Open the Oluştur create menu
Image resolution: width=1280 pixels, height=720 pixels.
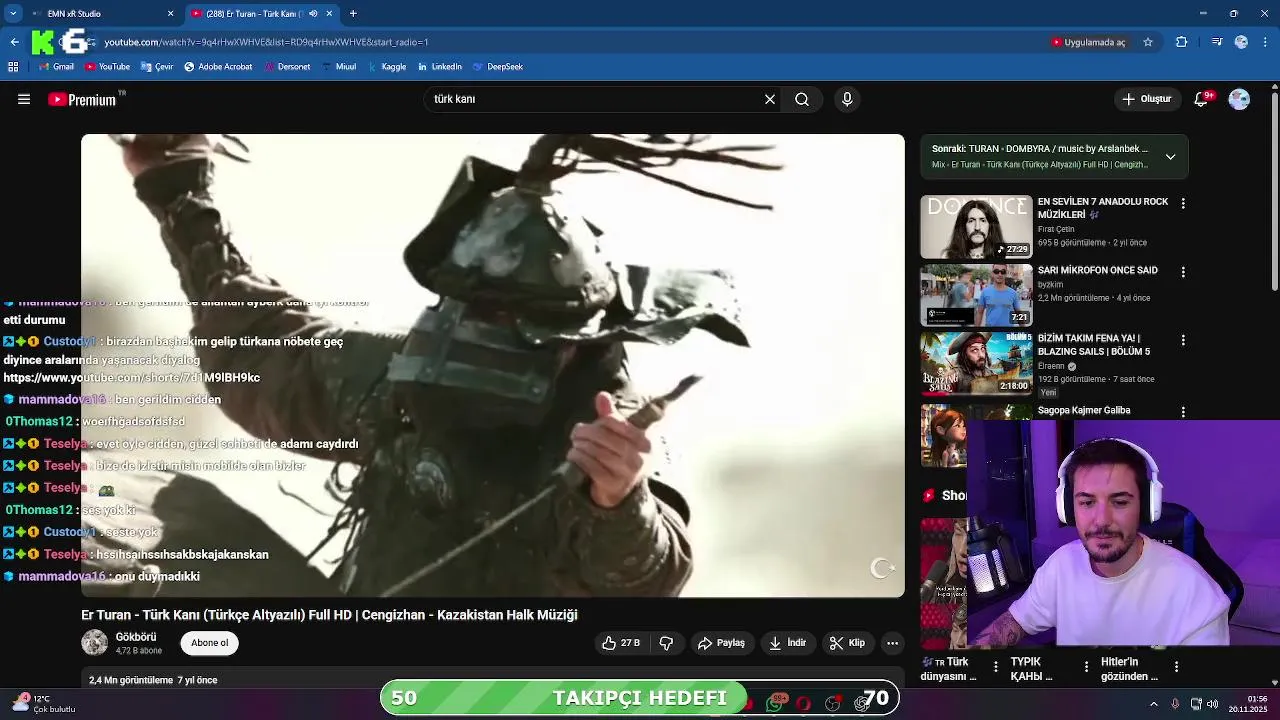pos(1146,99)
